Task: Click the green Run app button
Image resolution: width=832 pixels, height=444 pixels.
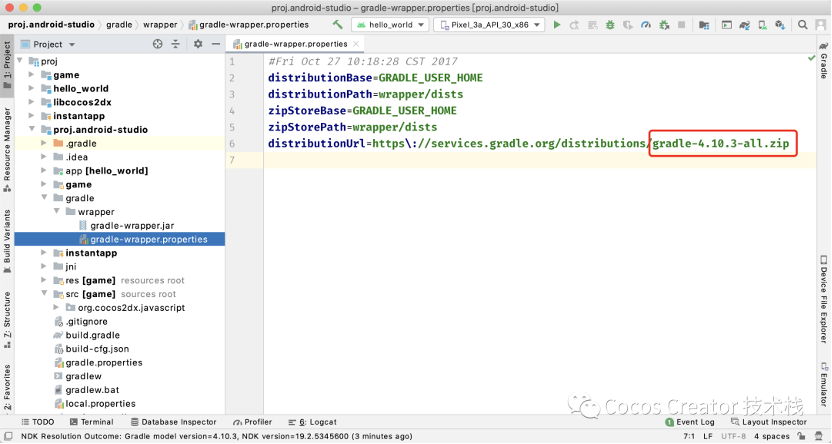Action: coord(557,24)
